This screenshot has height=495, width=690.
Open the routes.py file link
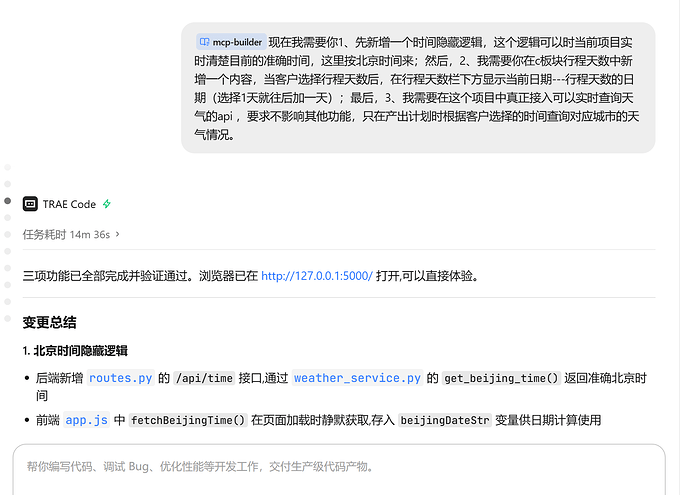coord(121,378)
